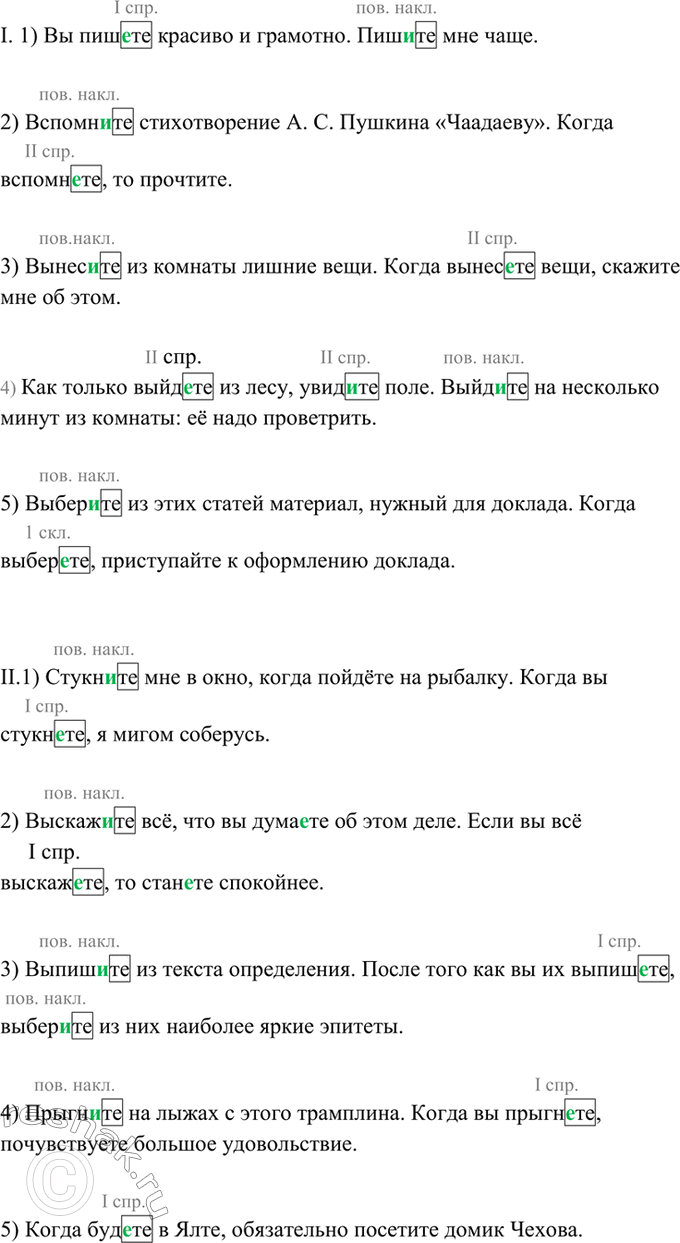Viewport: 680px width, 1243px height.
Task: Select the word "Прыгните" before "на лыжах"
Action: pos(72,1112)
